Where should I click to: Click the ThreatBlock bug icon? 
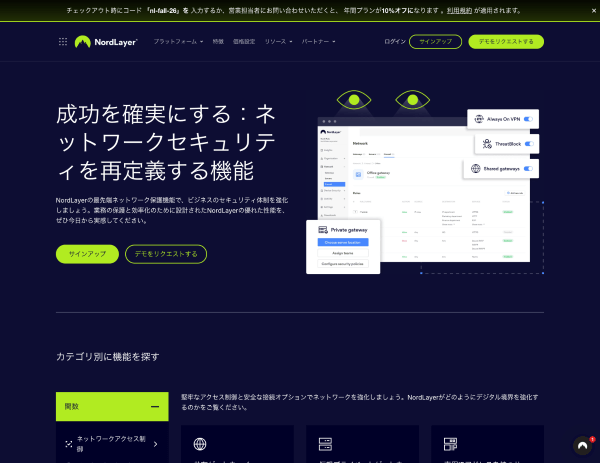[487, 144]
